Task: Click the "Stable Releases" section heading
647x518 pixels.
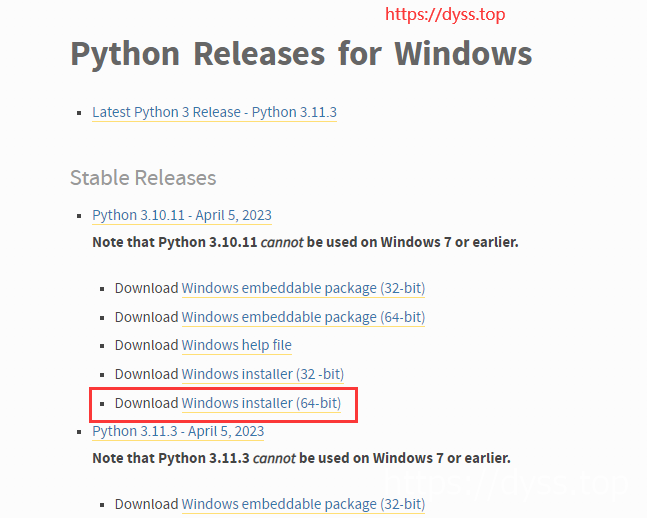Action: [143, 178]
